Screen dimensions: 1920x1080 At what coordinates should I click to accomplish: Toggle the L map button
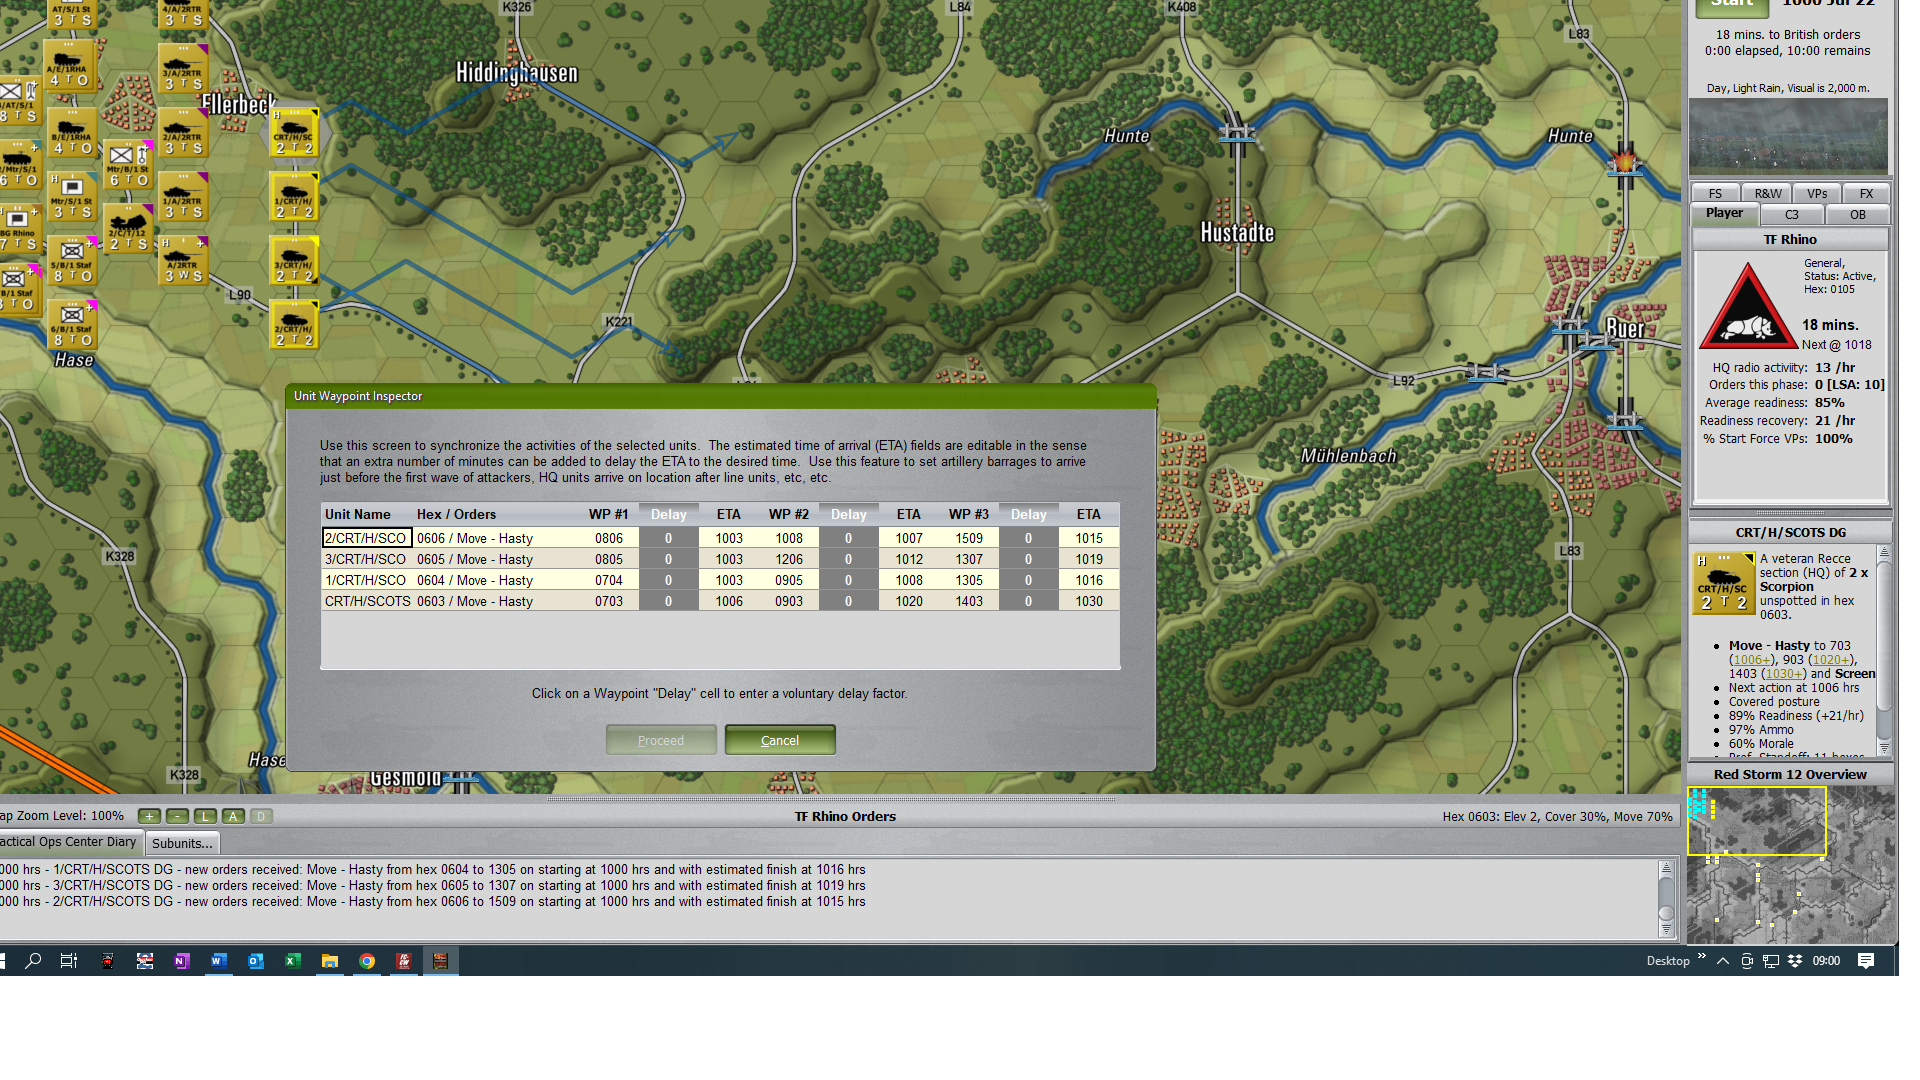[x=205, y=817]
